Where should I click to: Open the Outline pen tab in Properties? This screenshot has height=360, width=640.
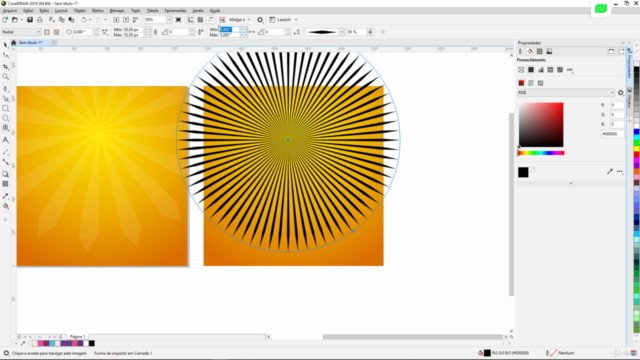tap(520, 51)
